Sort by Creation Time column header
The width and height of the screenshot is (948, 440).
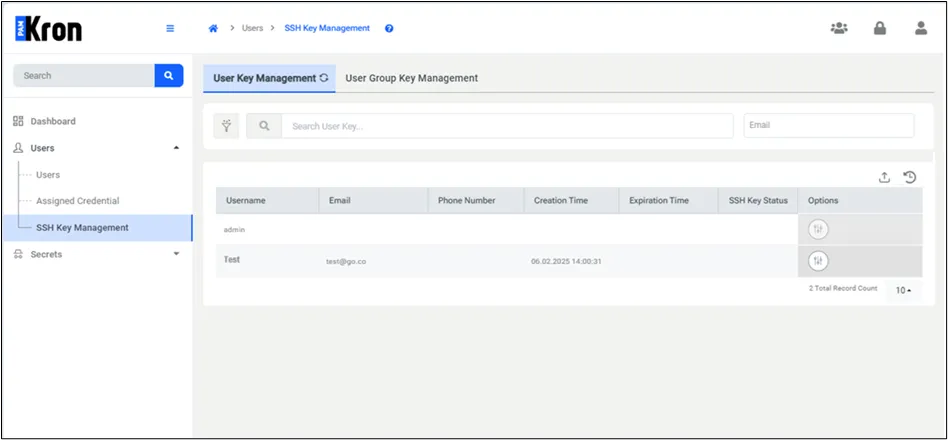(571, 200)
